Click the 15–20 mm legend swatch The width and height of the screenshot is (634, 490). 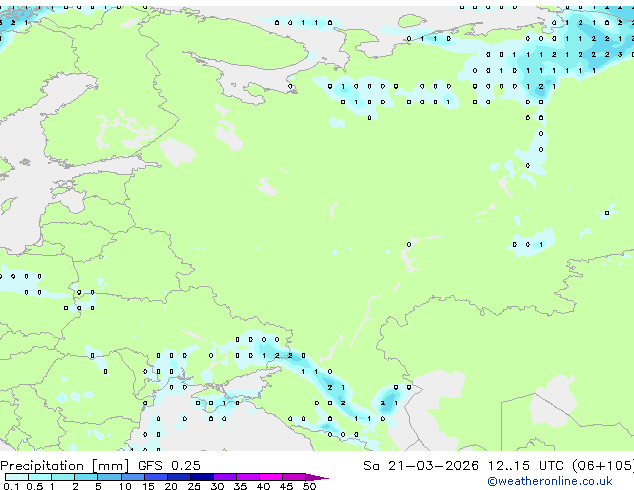click(156, 477)
